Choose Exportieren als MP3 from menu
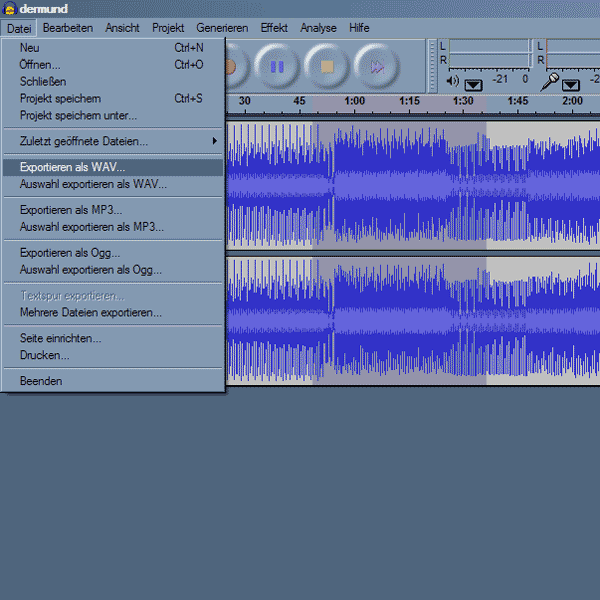Viewport: 600px width, 600px height. [71, 210]
